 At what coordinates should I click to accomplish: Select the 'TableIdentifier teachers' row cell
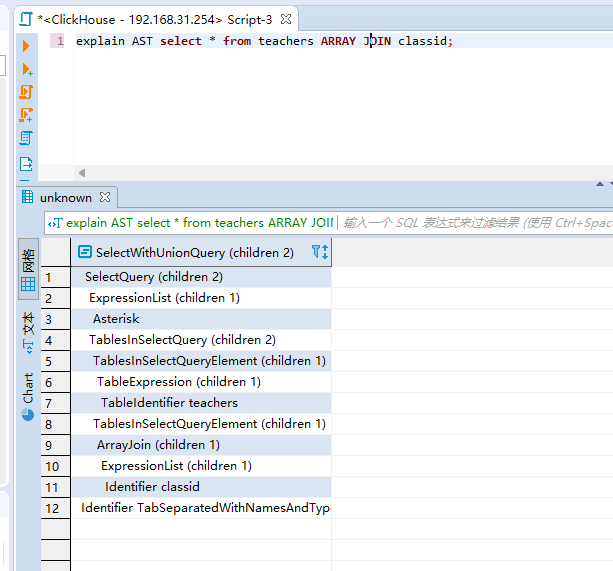coord(169,403)
